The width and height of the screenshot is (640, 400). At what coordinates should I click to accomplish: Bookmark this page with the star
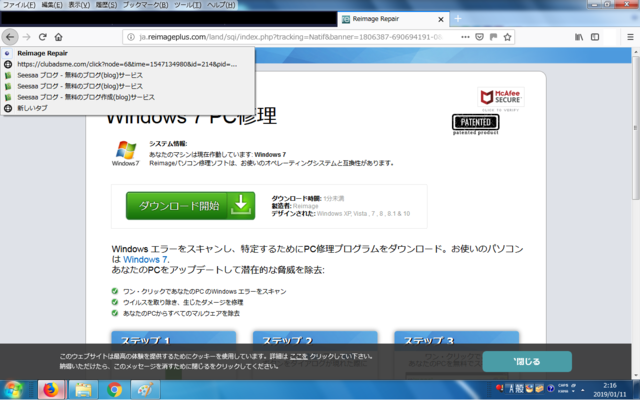pyautogui.click(x=507, y=37)
